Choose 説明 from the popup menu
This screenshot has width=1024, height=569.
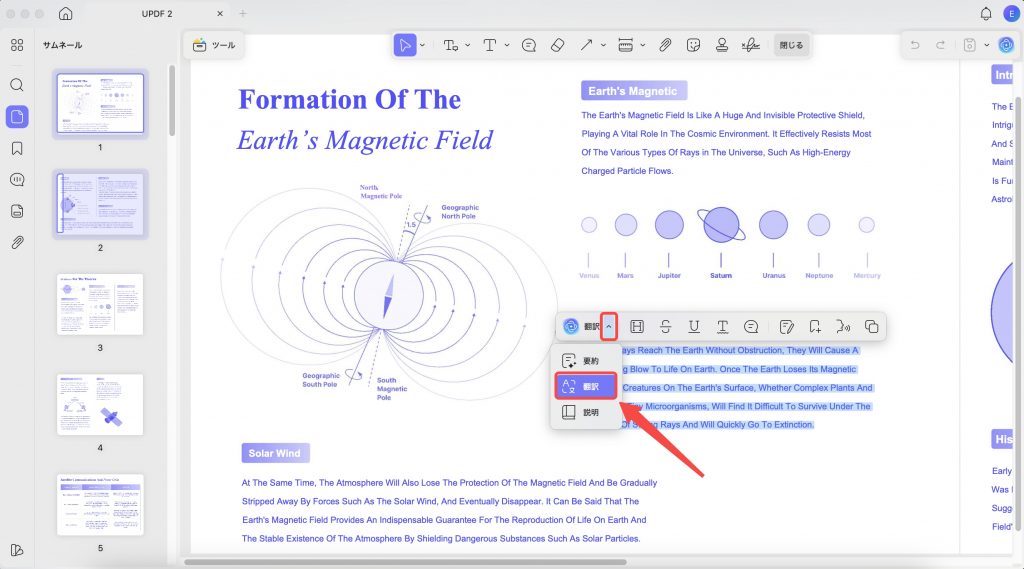585,412
